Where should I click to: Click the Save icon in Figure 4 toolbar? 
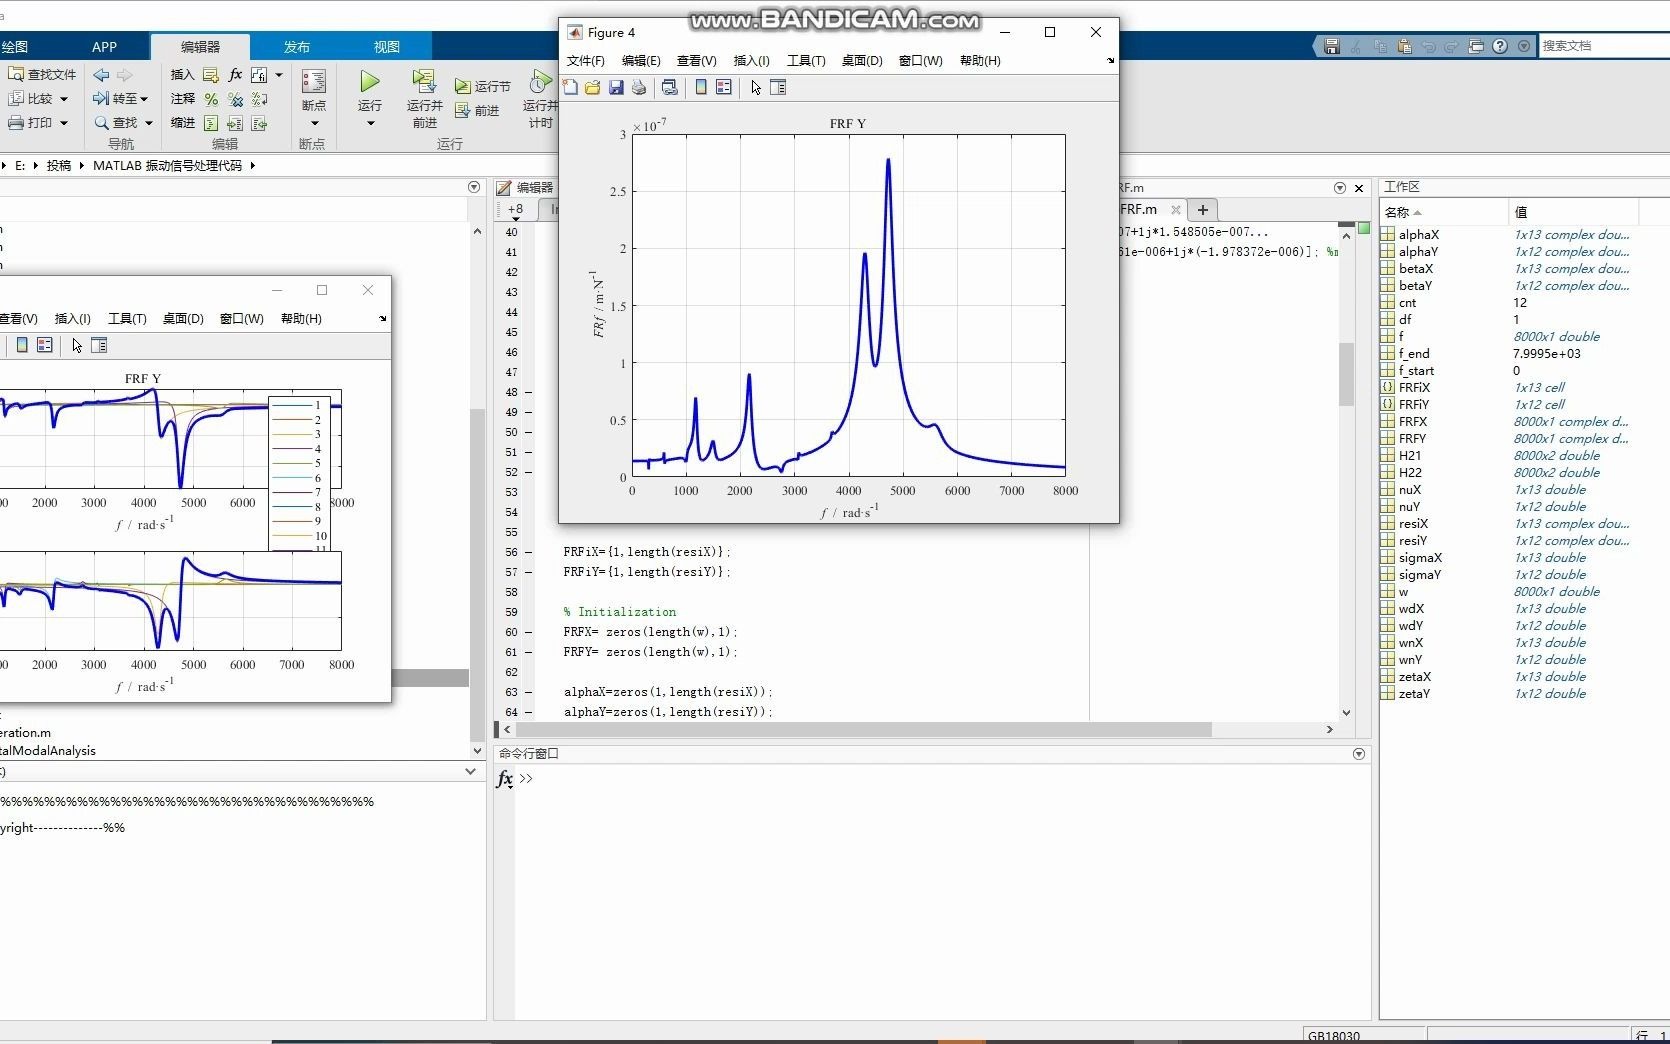[614, 87]
